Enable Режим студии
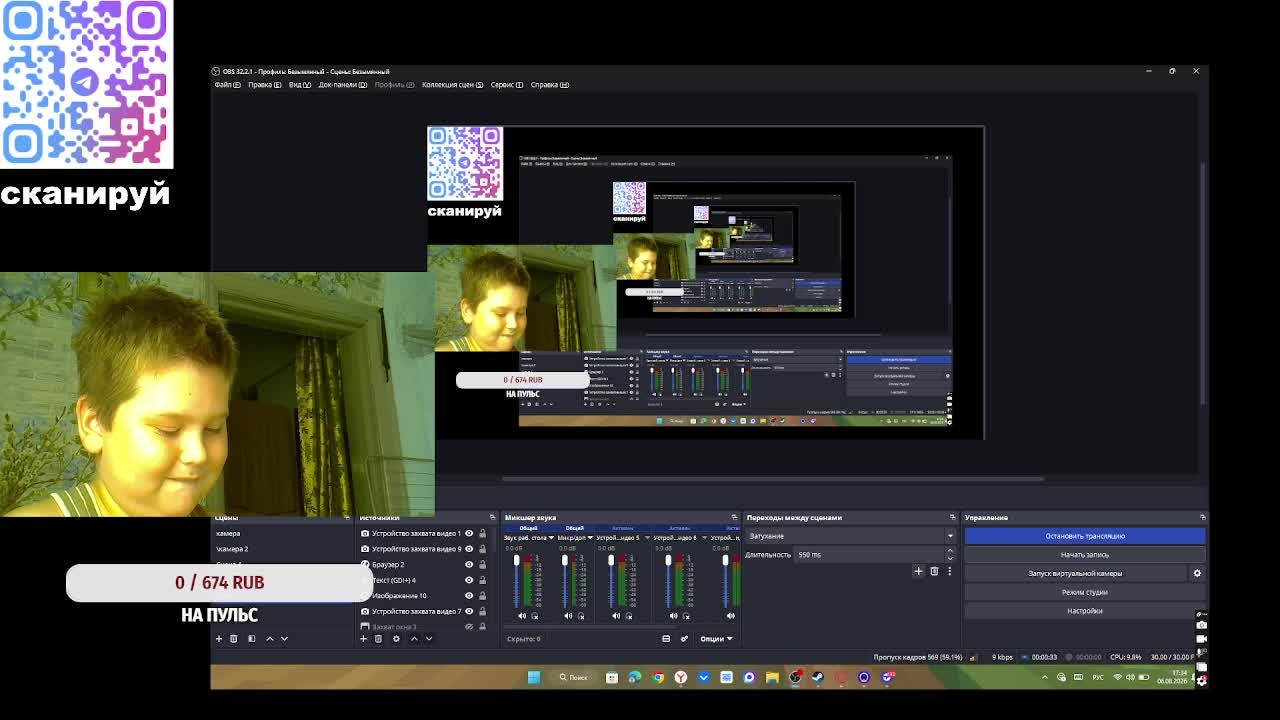Image resolution: width=1280 pixels, height=720 pixels. pyautogui.click(x=1085, y=592)
